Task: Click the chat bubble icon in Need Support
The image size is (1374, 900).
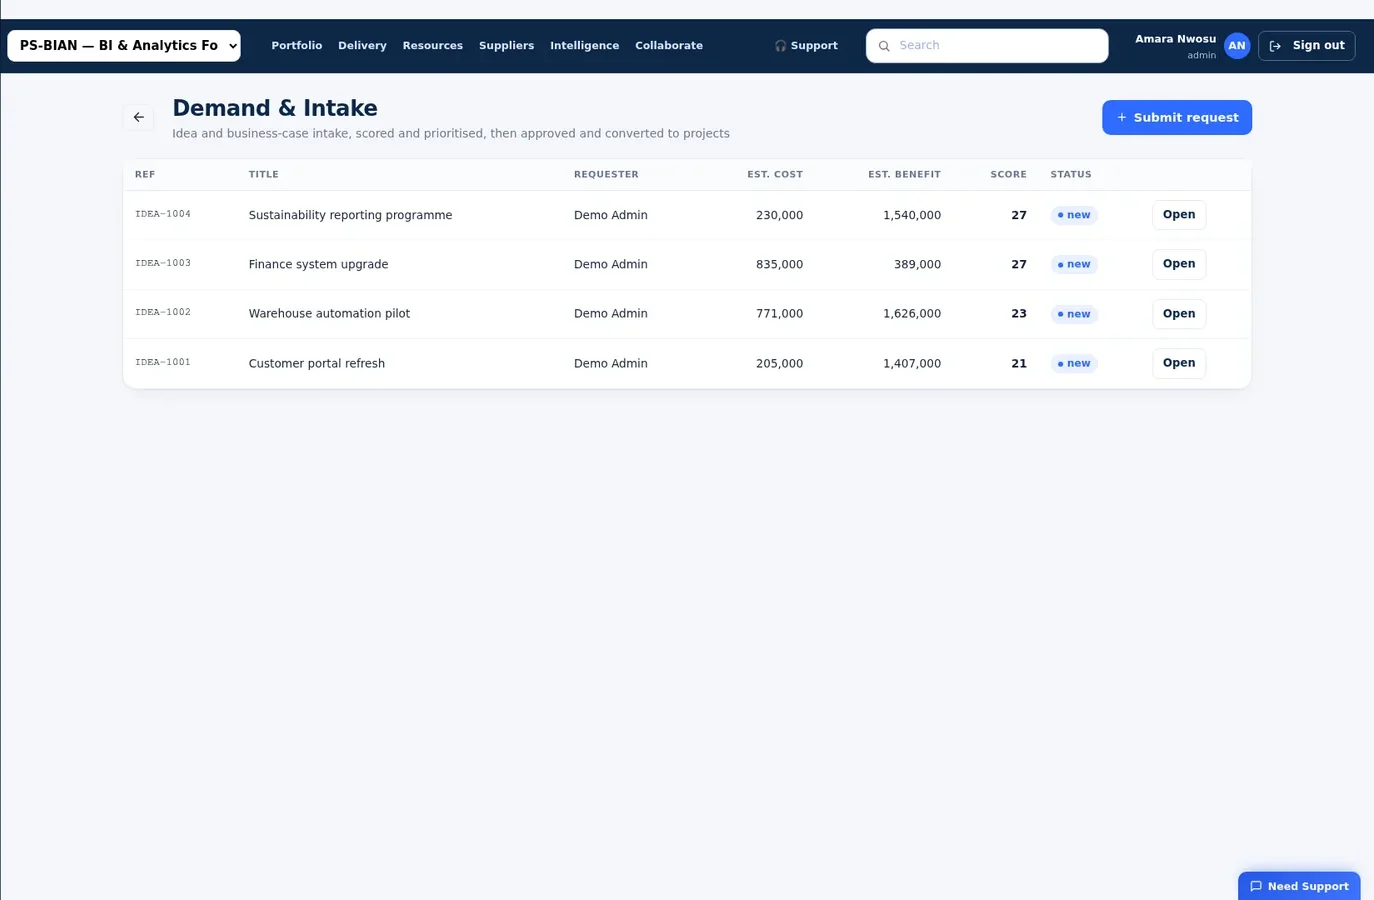Action: [1256, 886]
